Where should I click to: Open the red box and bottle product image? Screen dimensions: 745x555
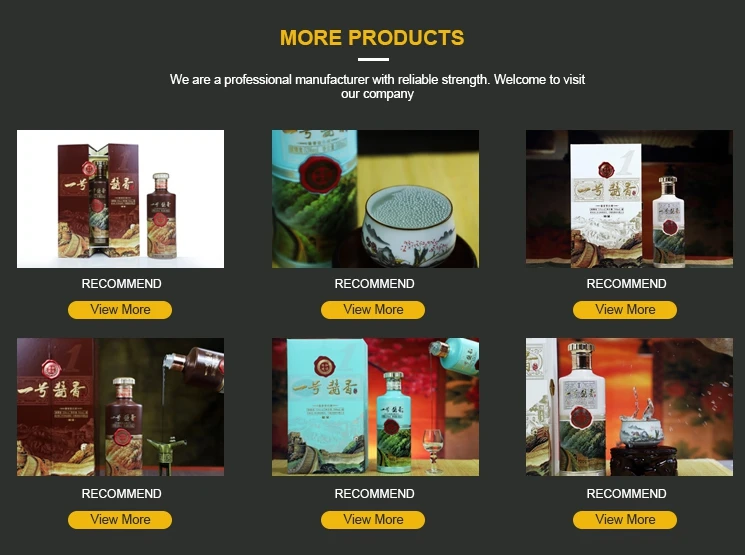pyautogui.click(x=120, y=199)
